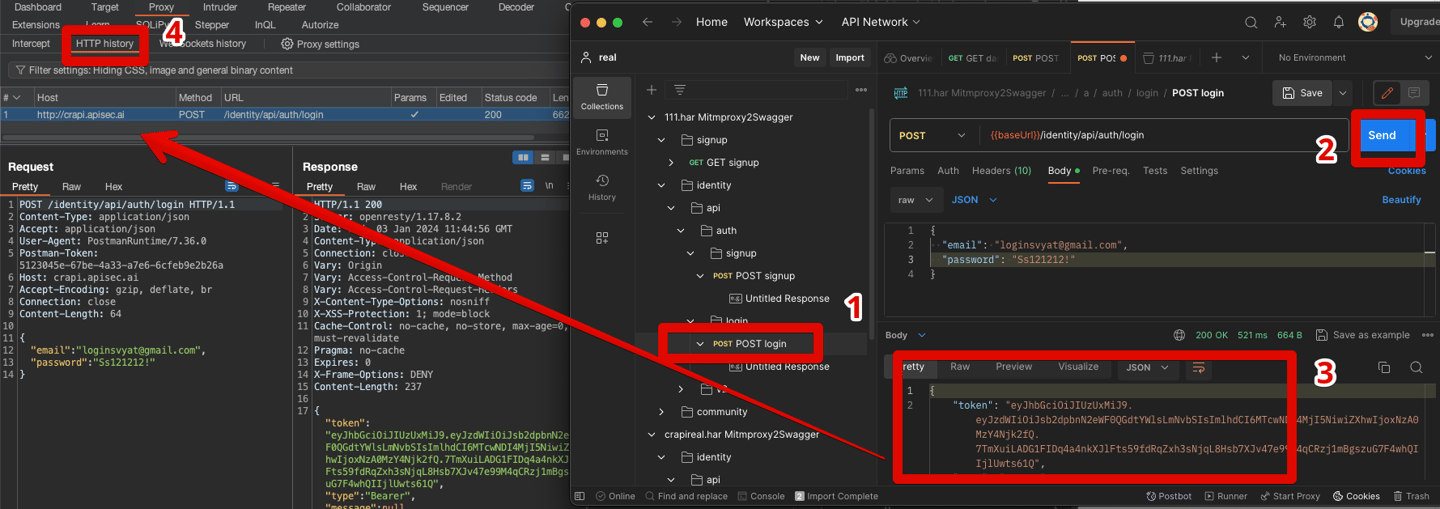Open the raw body type dropdown
Image resolution: width=1440 pixels, height=509 pixels.
(x=916, y=200)
